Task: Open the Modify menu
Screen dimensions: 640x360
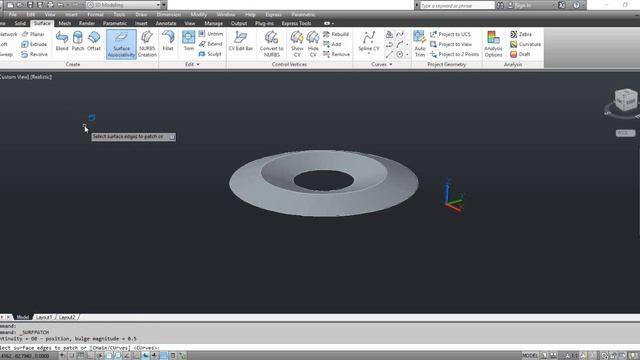Action: click(199, 14)
